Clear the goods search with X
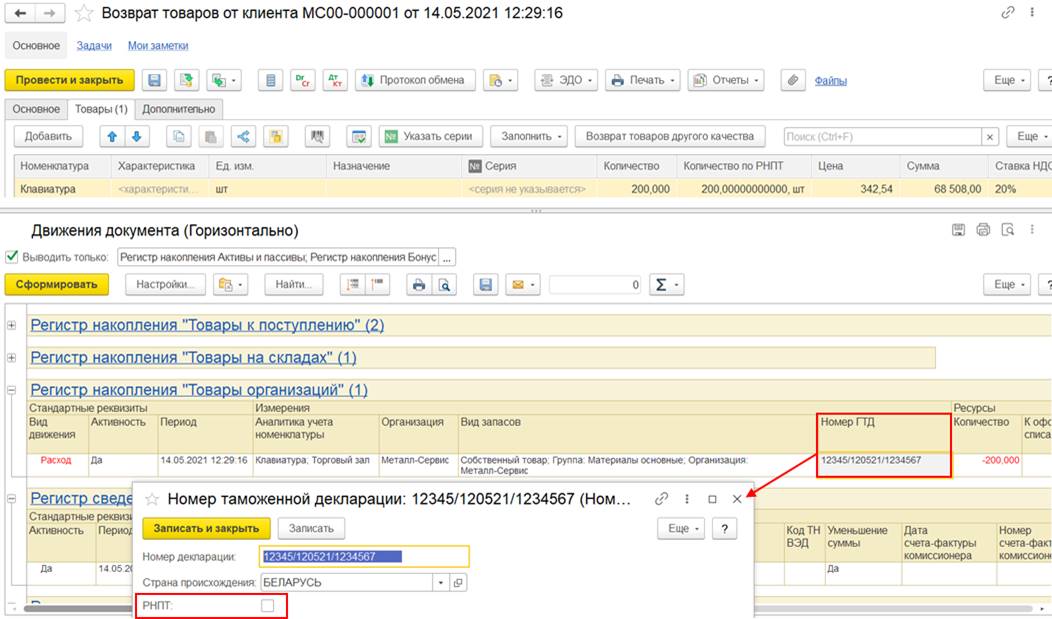The height and width of the screenshot is (619, 1052). pyautogui.click(x=990, y=137)
